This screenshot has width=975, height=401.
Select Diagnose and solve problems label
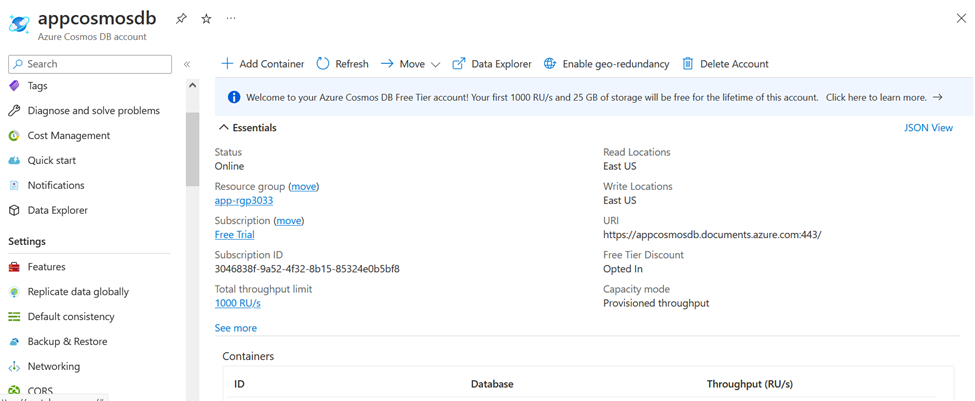[94, 111]
